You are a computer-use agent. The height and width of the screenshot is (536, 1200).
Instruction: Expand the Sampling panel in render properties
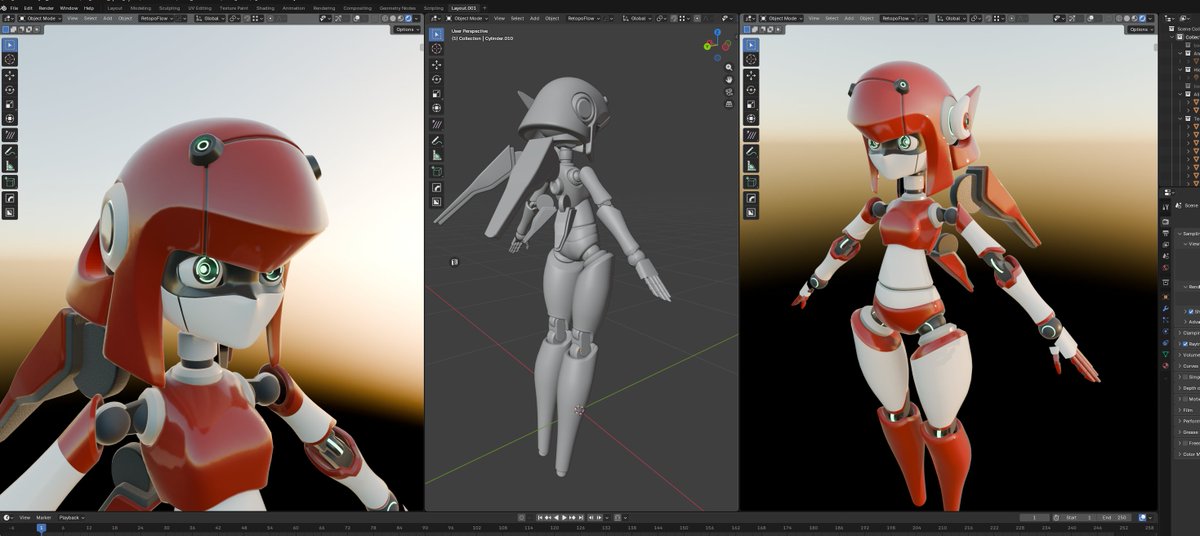(x=1187, y=234)
